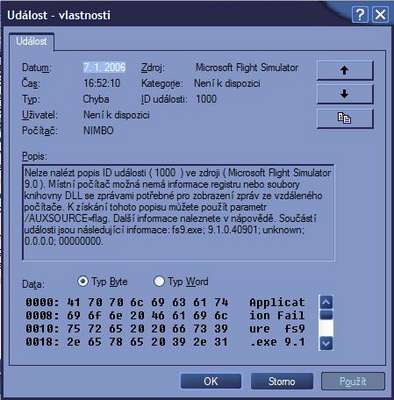Click the Popis label

coord(35,156)
